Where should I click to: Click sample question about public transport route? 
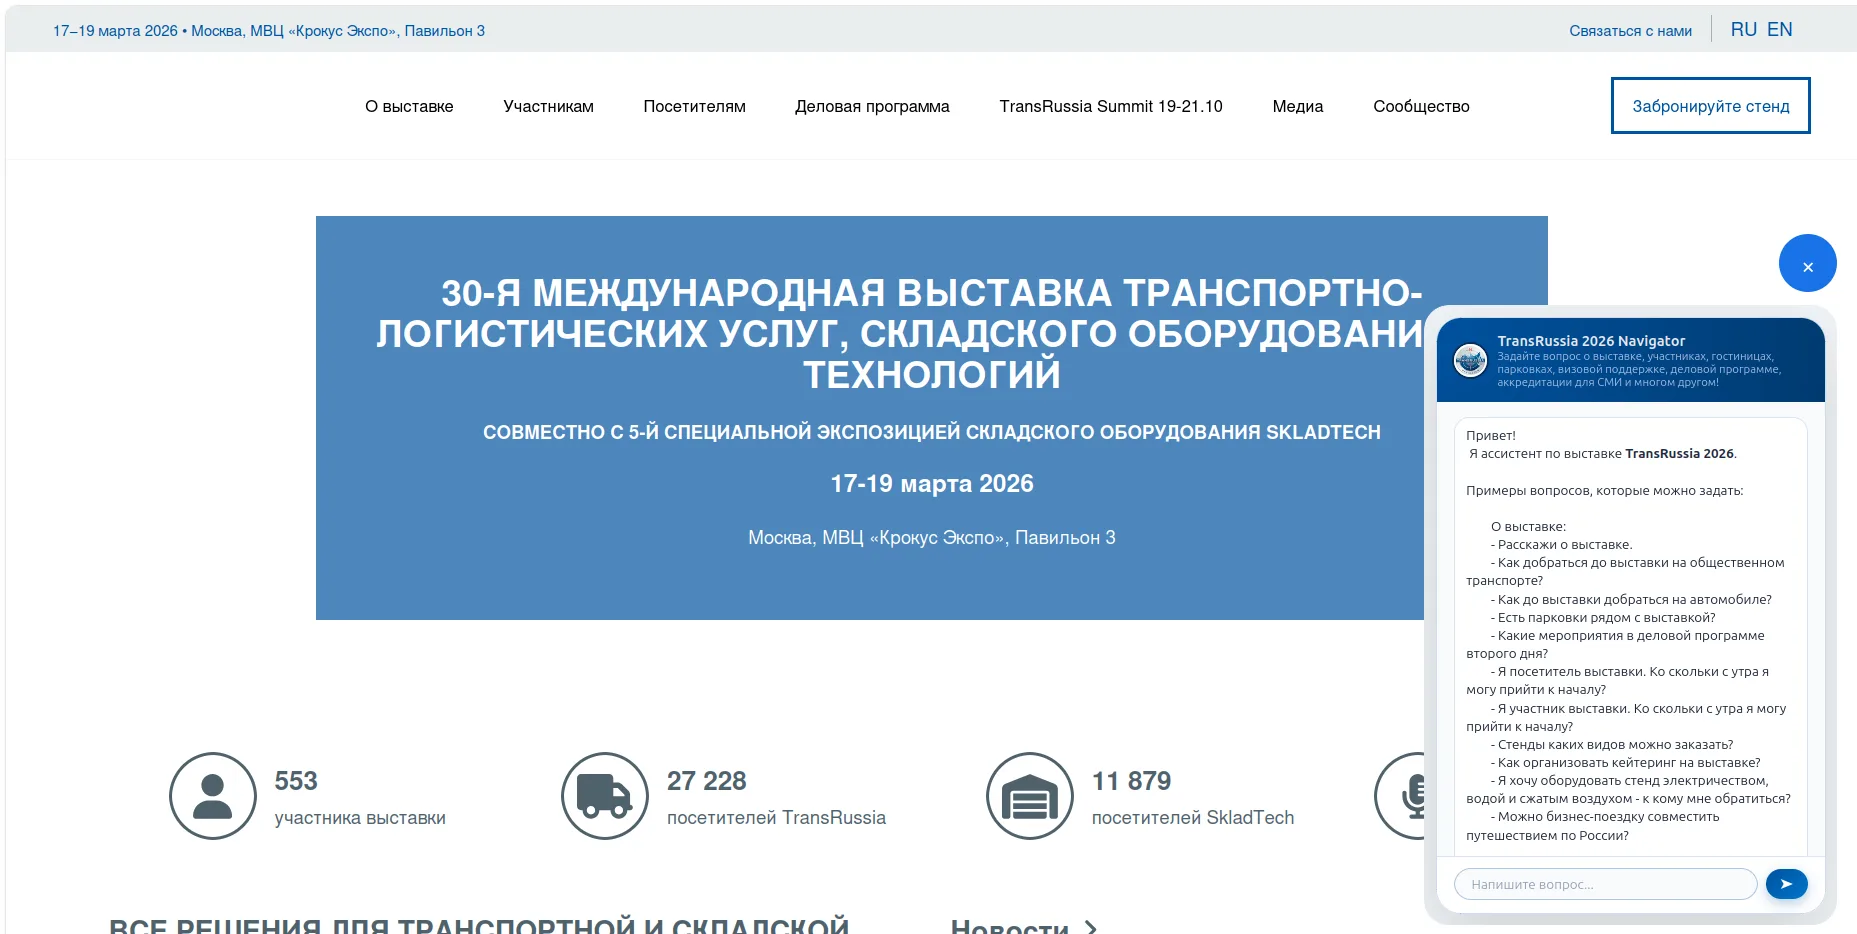(x=1626, y=572)
